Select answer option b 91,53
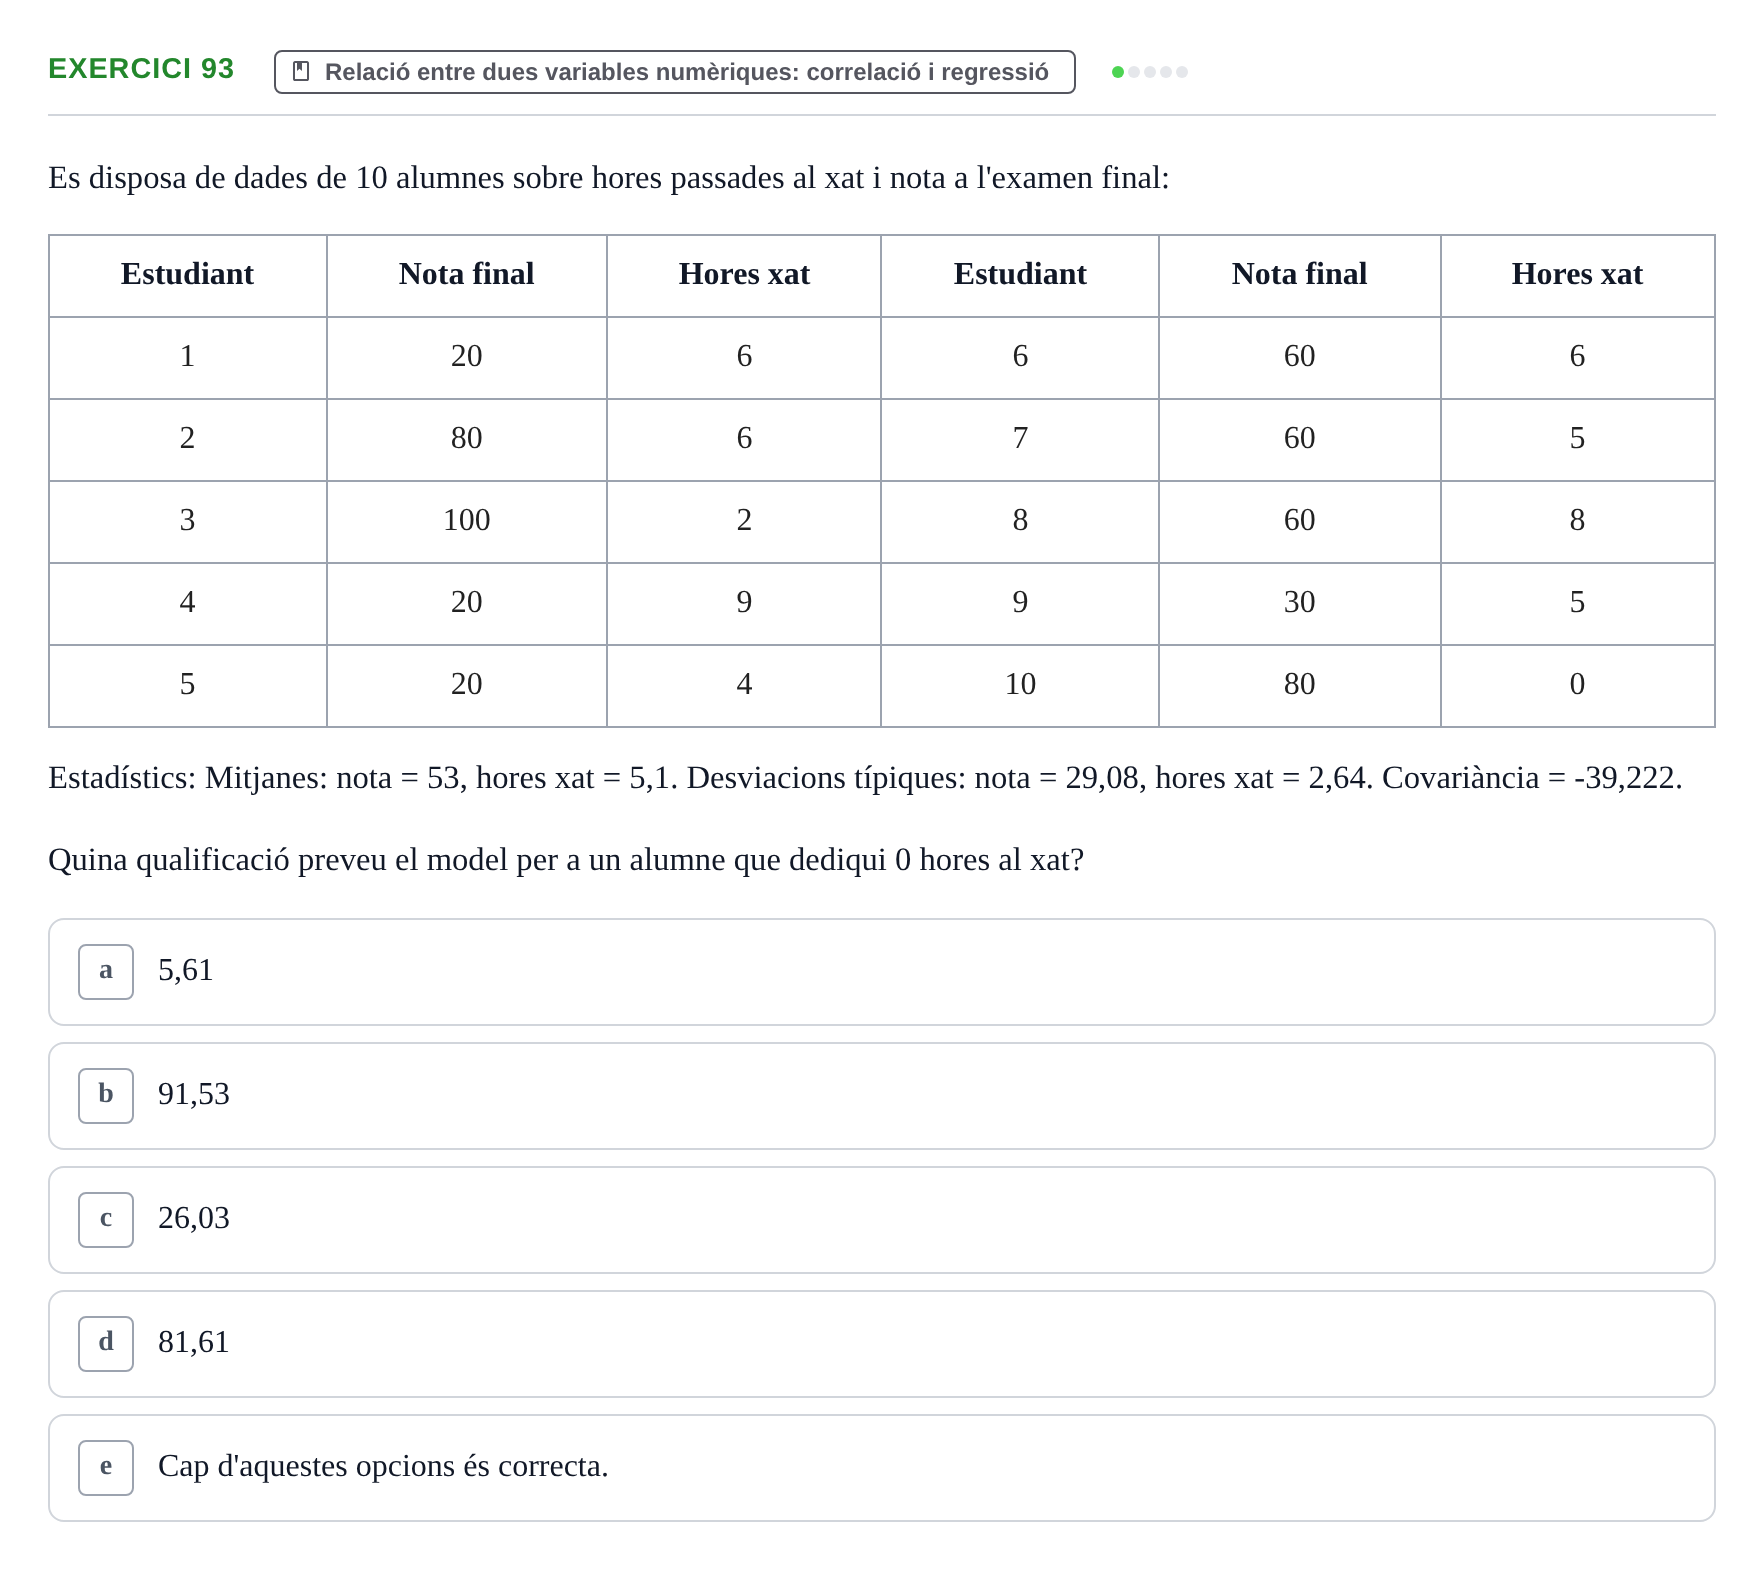This screenshot has height=1570, width=1764. (881, 1095)
